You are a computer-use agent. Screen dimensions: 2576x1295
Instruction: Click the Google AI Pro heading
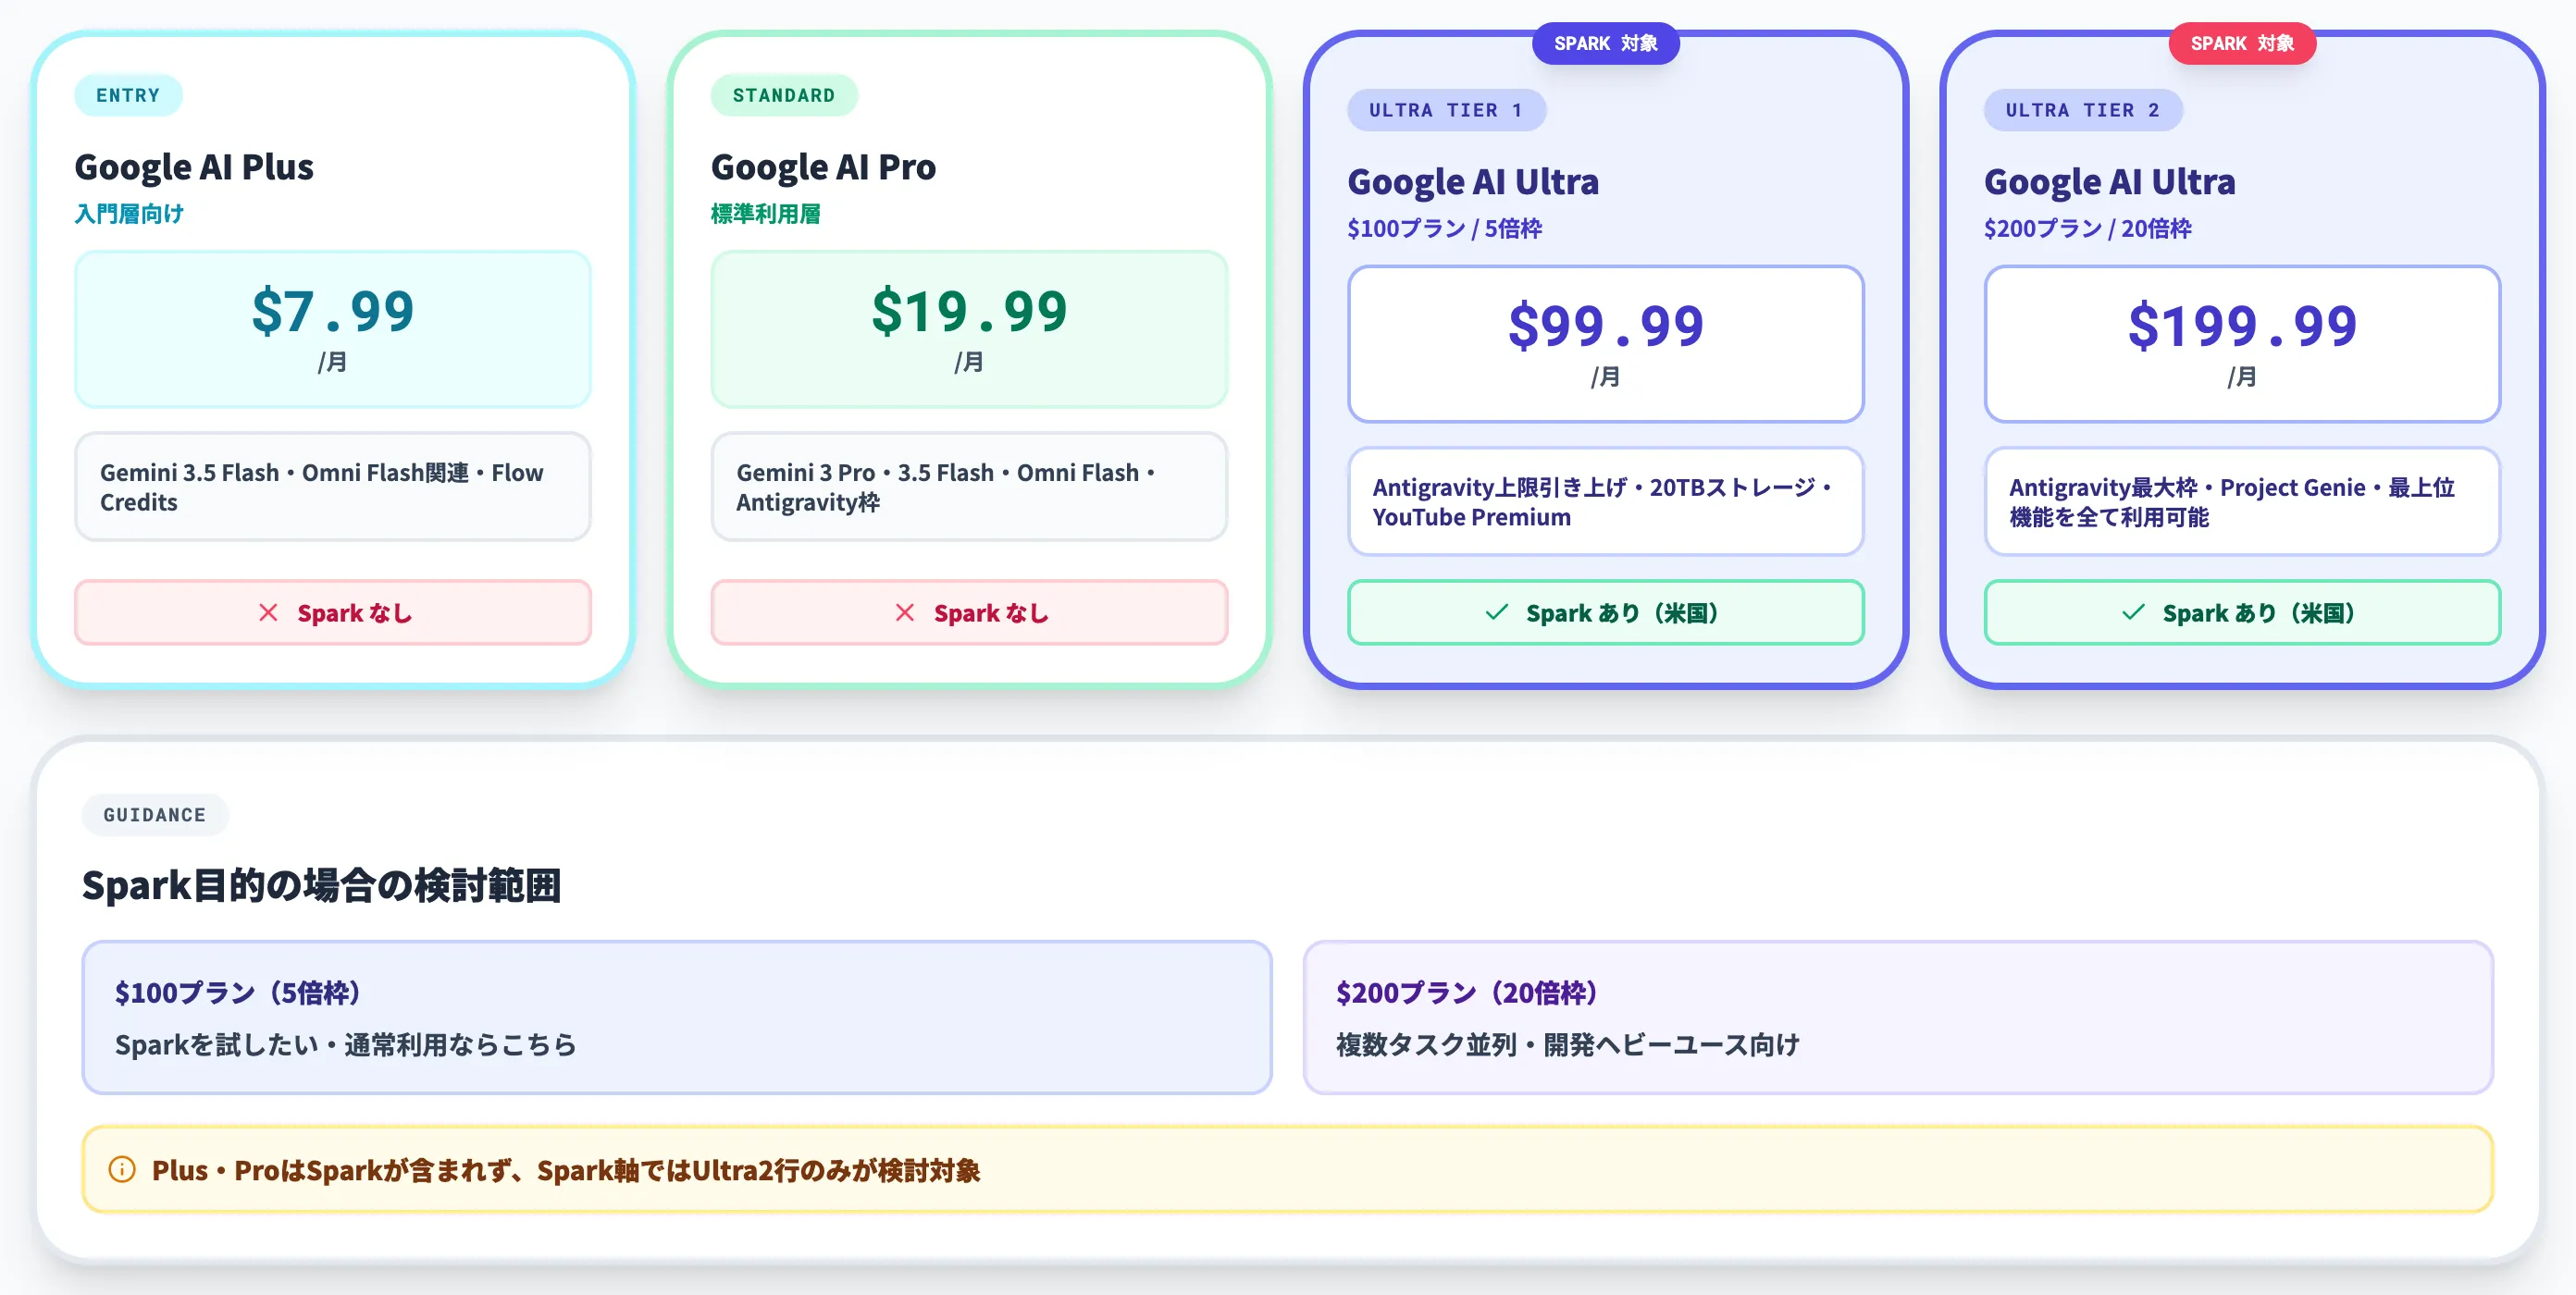[x=824, y=167]
